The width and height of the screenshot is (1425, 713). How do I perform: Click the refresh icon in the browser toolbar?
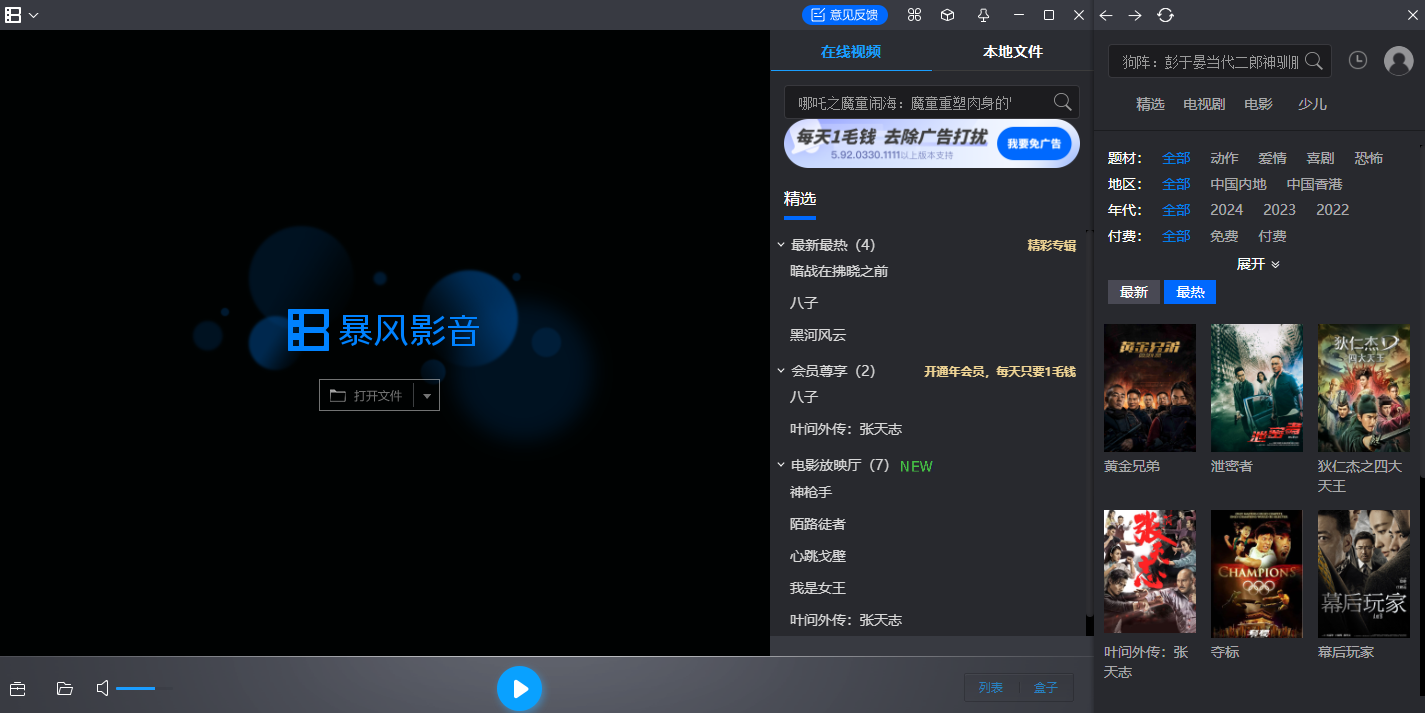1166,15
